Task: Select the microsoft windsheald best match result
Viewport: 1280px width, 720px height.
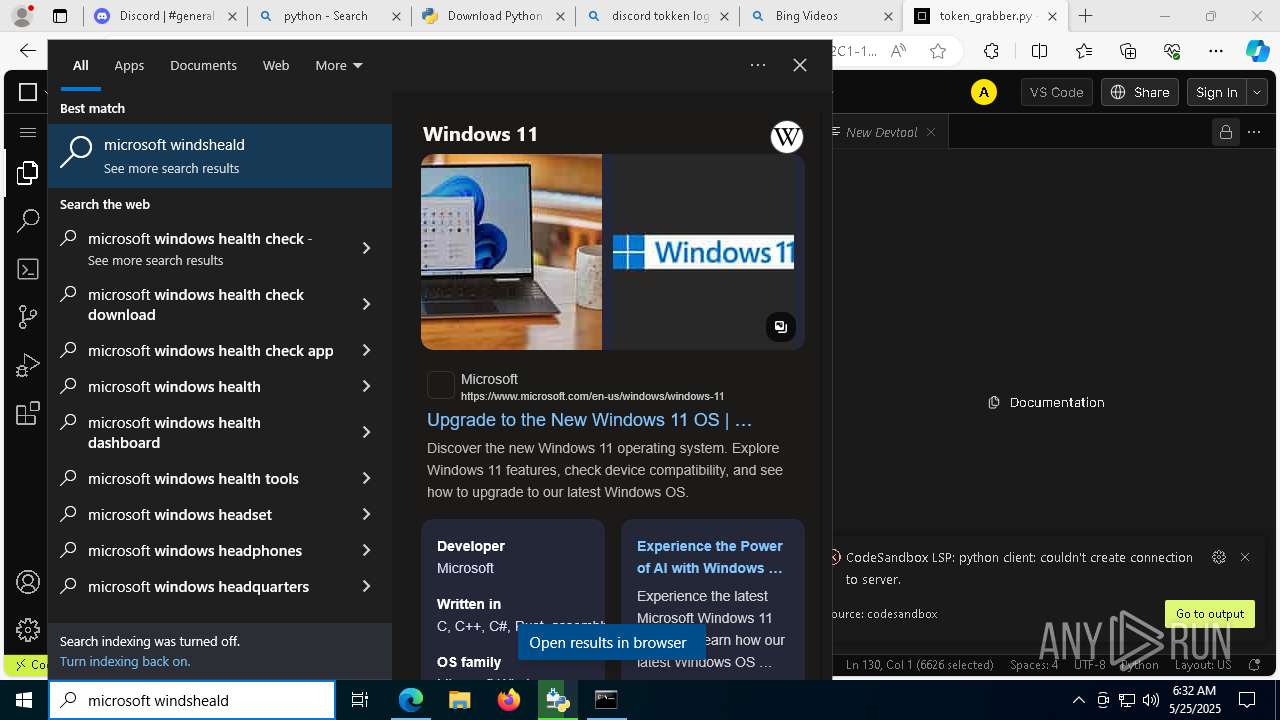Action: point(220,156)
